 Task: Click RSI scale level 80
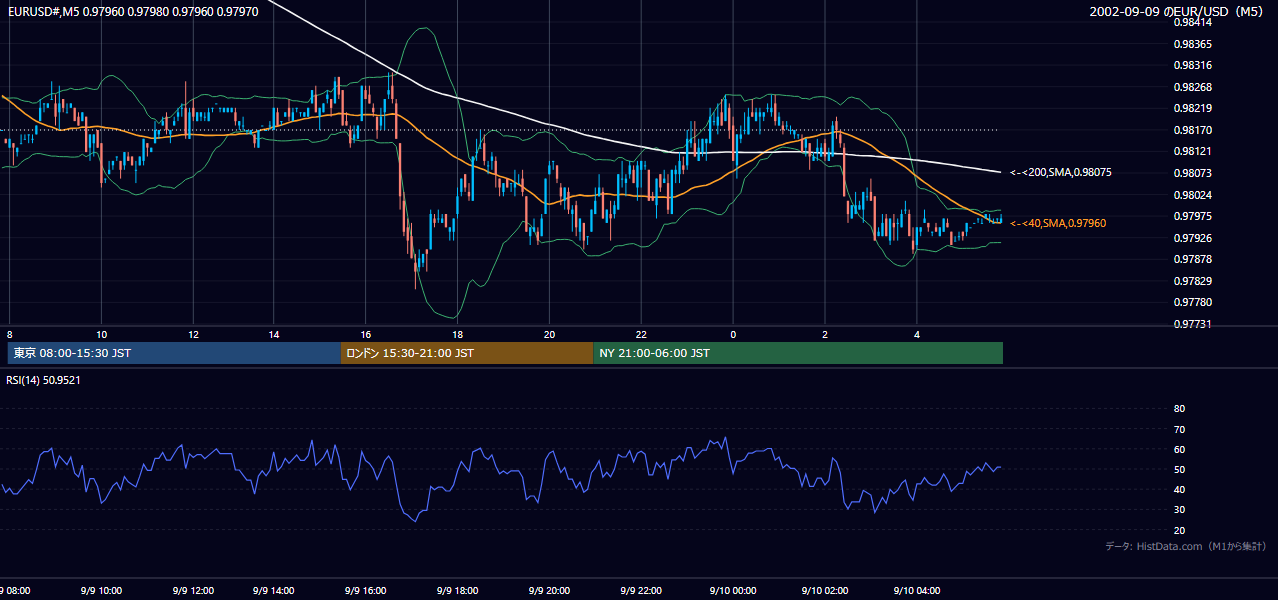[1179, 409]
